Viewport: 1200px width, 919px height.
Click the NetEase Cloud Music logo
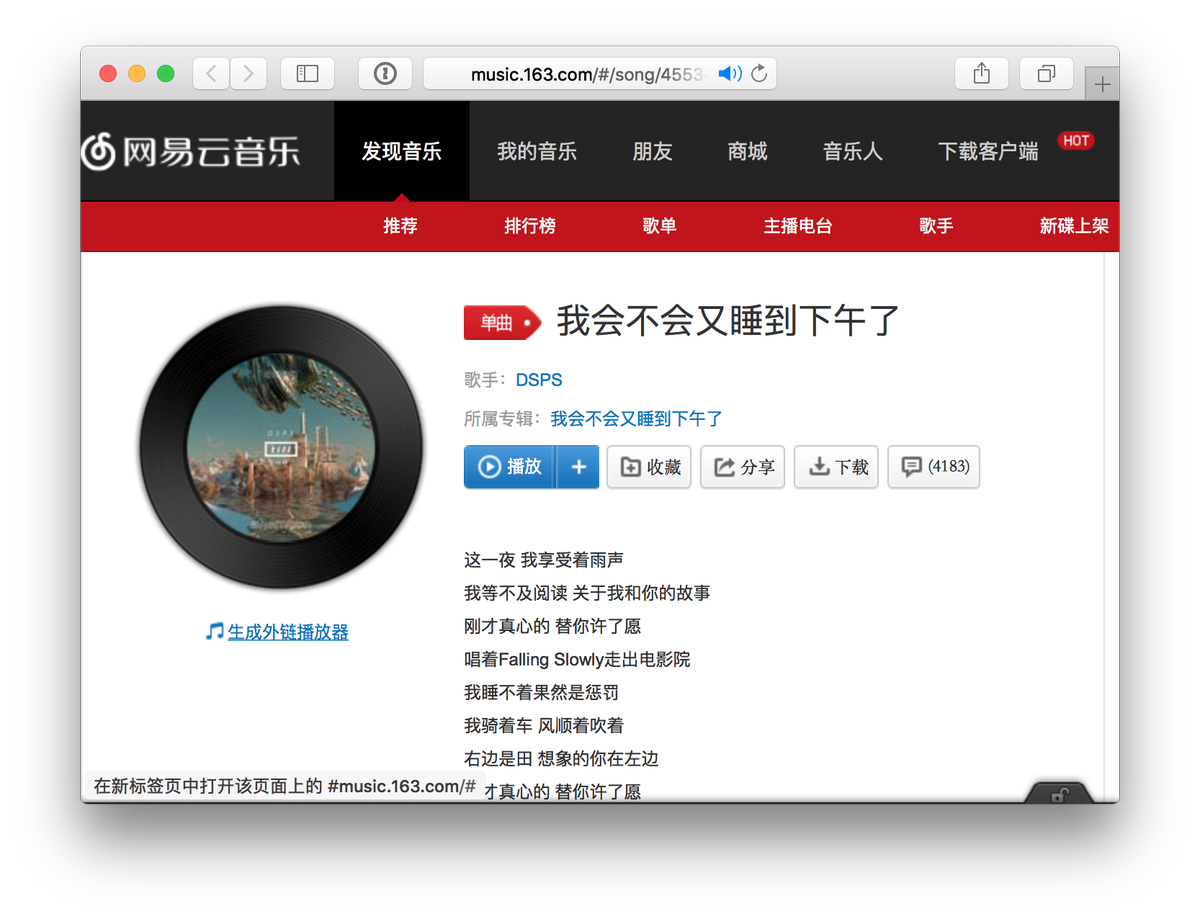click(x=190, y=151)
